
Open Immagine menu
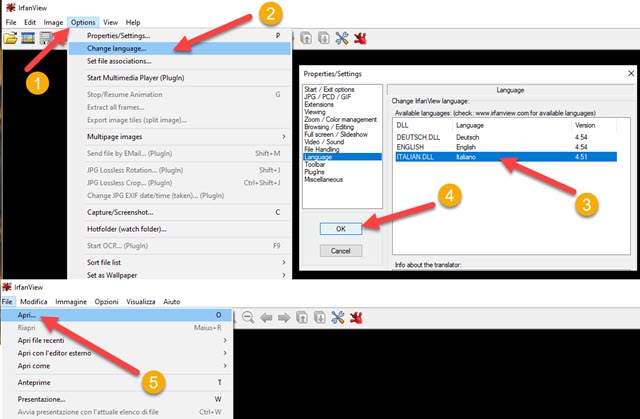pos(71,302)
